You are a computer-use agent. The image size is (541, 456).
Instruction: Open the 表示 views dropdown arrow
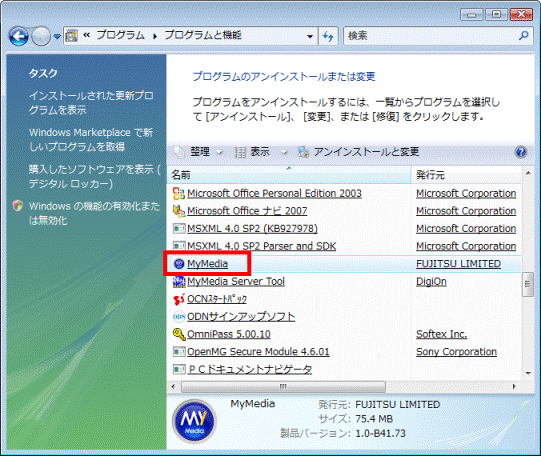pos(284,152)
